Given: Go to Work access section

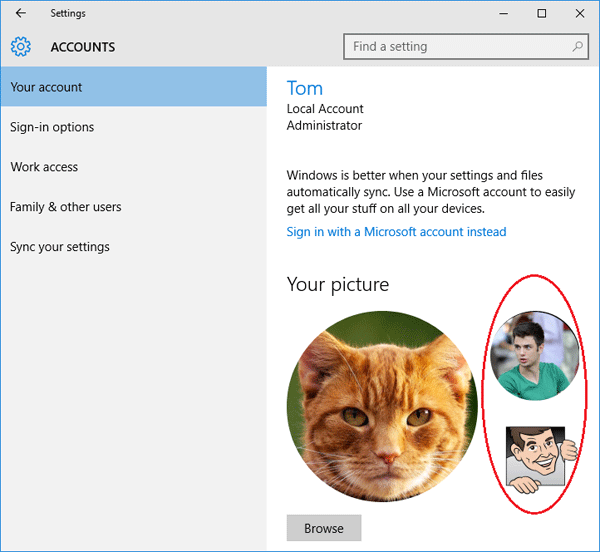Looking at the screenshot, I should [44, 167].
